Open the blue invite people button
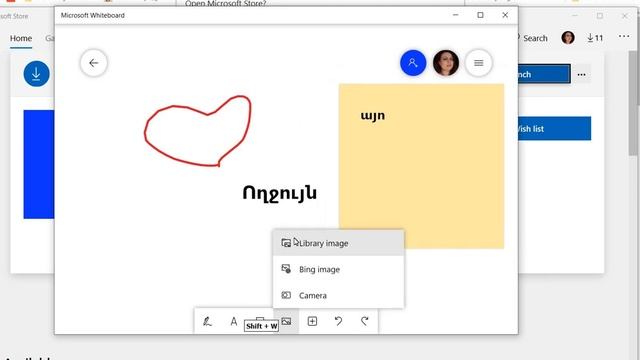The image size is (640, 360). (413, 63)
